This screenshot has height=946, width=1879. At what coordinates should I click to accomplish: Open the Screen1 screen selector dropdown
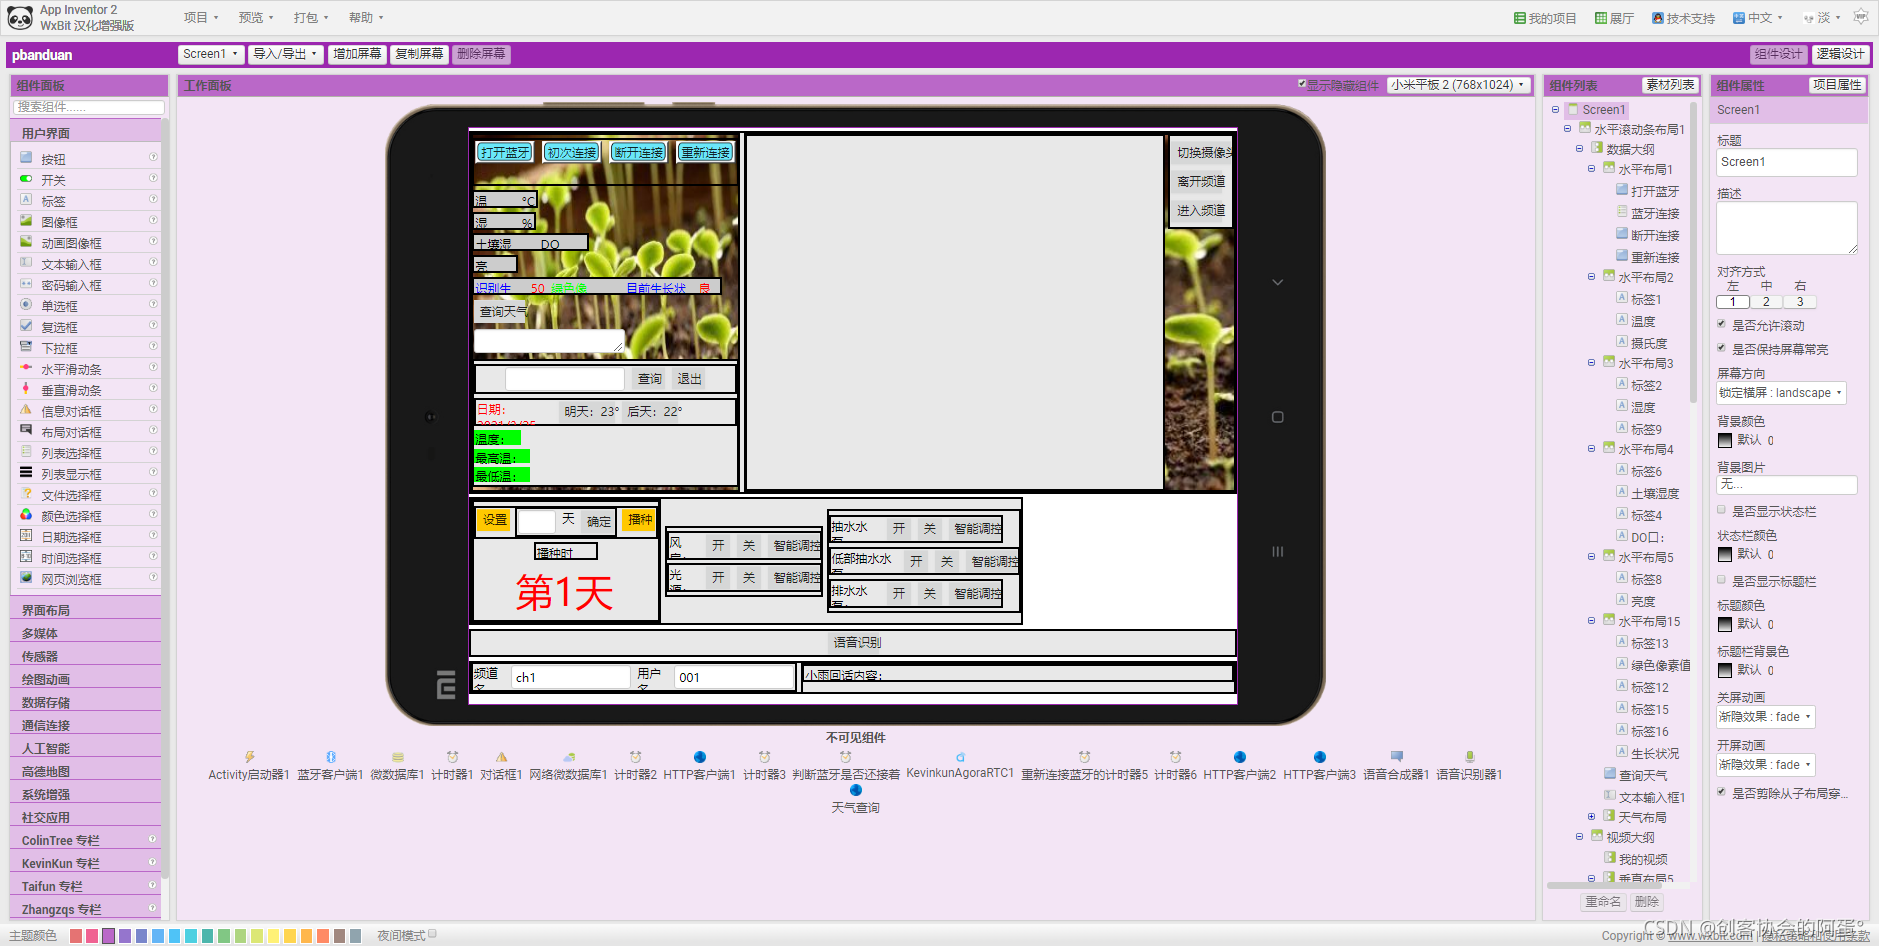click(211, 54)
